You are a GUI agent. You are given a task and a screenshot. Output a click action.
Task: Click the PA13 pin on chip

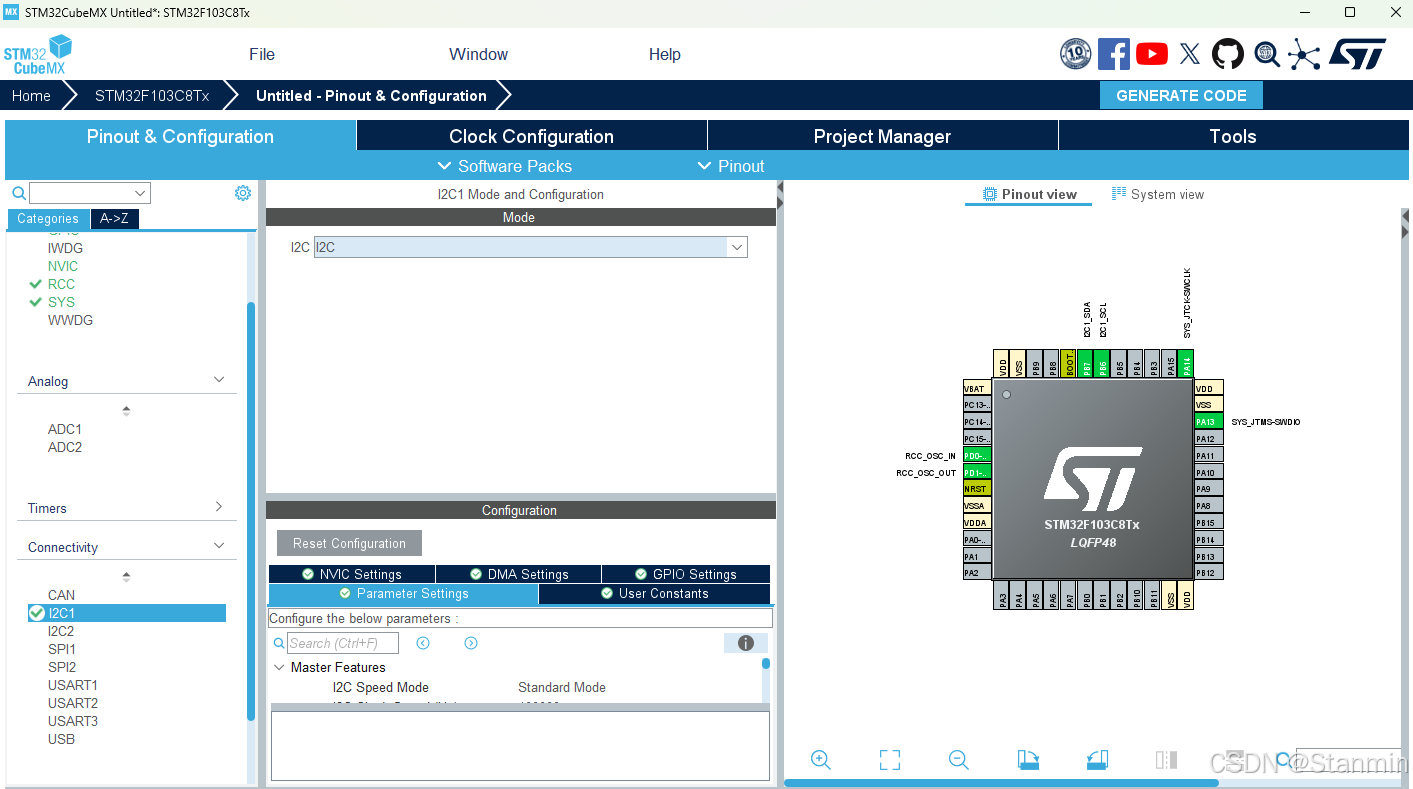pyautogui.click(x=1209, y=422)
